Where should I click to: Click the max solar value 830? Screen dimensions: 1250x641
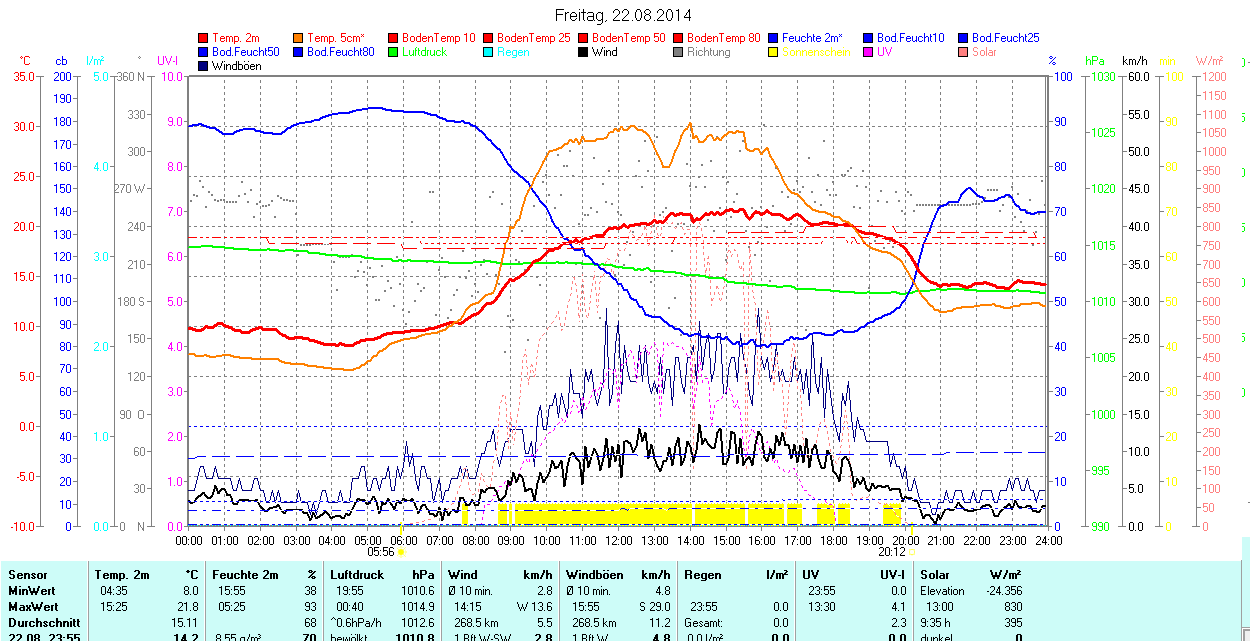tap(1013, 607)
